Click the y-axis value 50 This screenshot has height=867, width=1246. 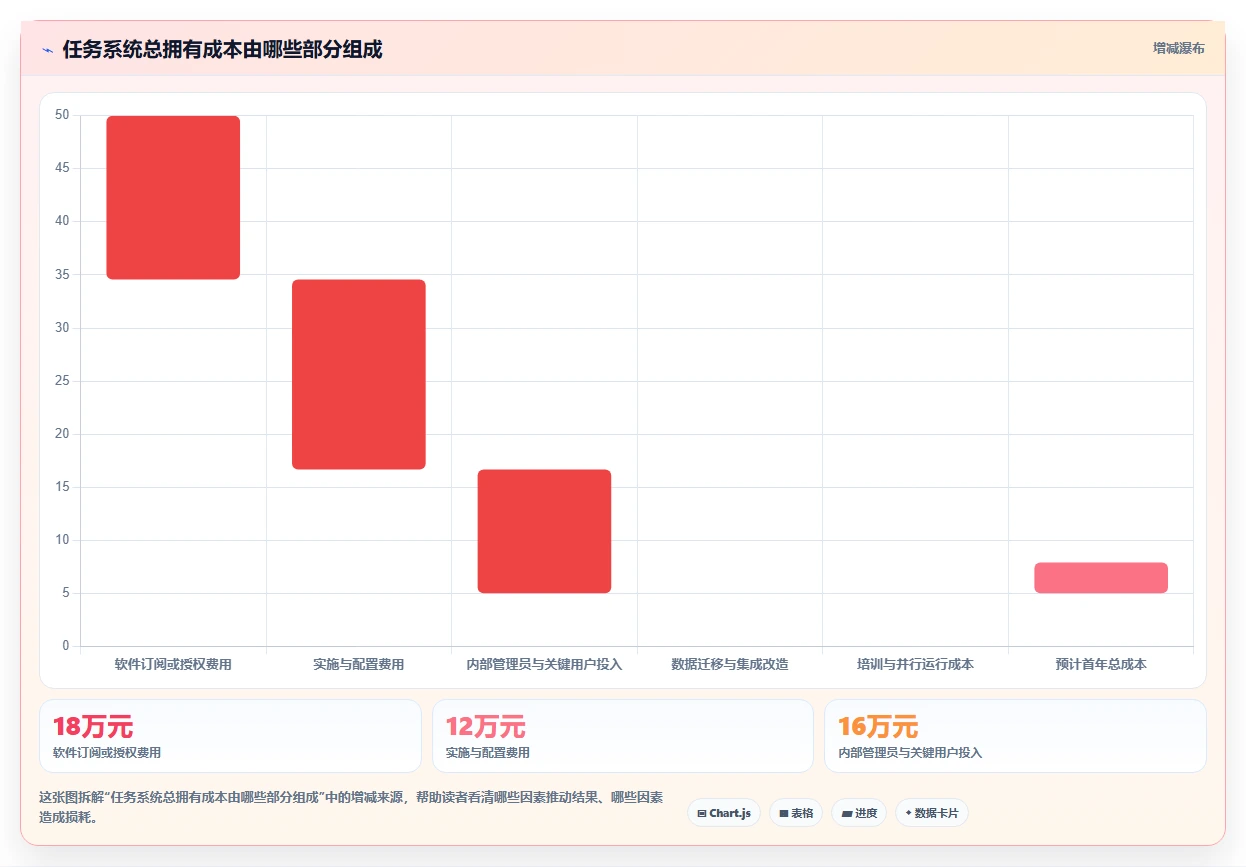click(x=62, y=115)
